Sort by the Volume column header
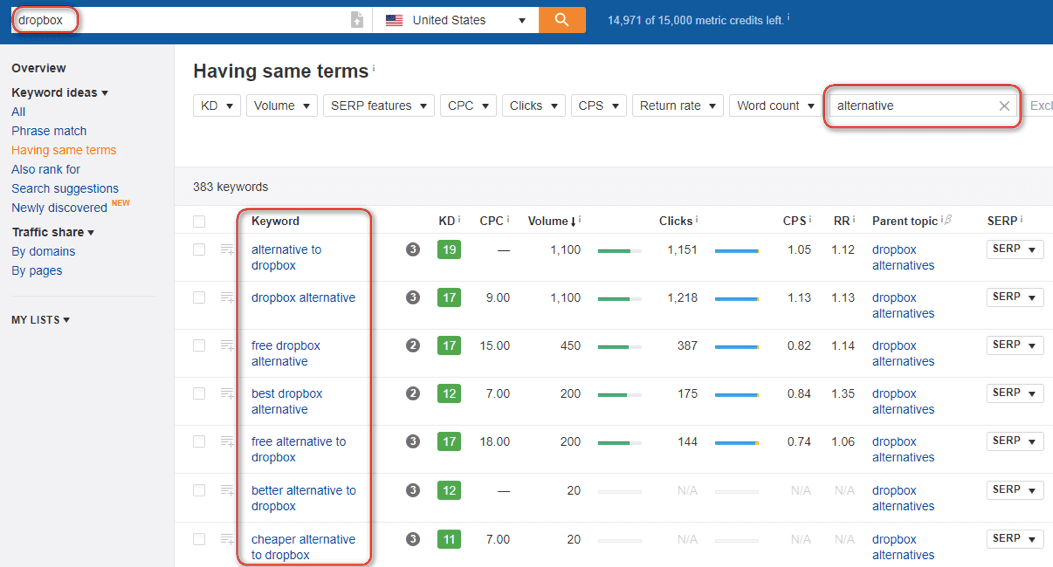 pos(551,221)
